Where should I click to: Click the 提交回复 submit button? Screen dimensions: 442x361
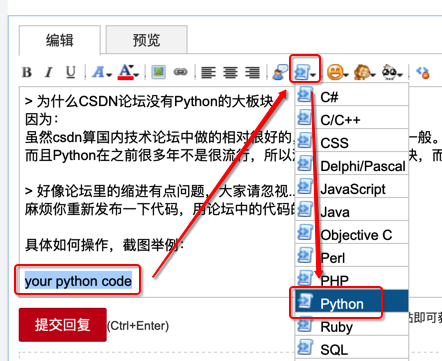point(63,325)
